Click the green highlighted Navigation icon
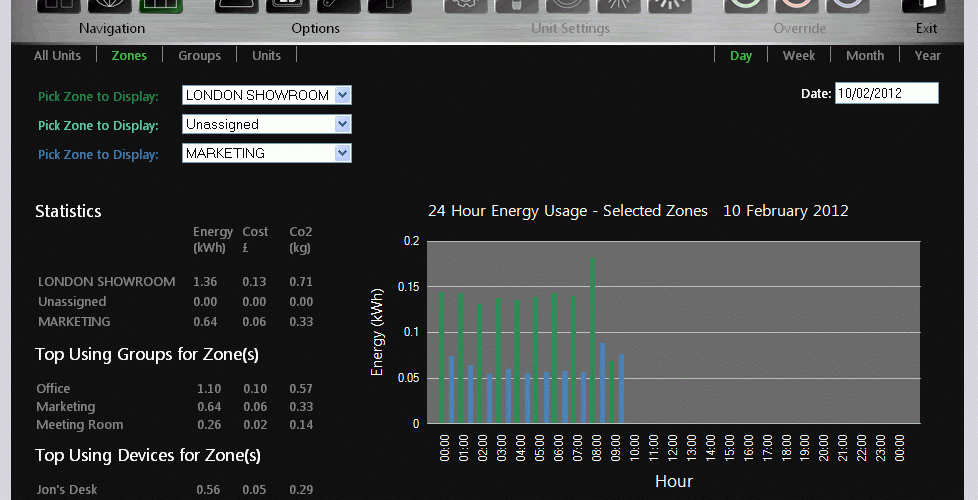Screen dimensions: 978x500 [x=161, y=6]
